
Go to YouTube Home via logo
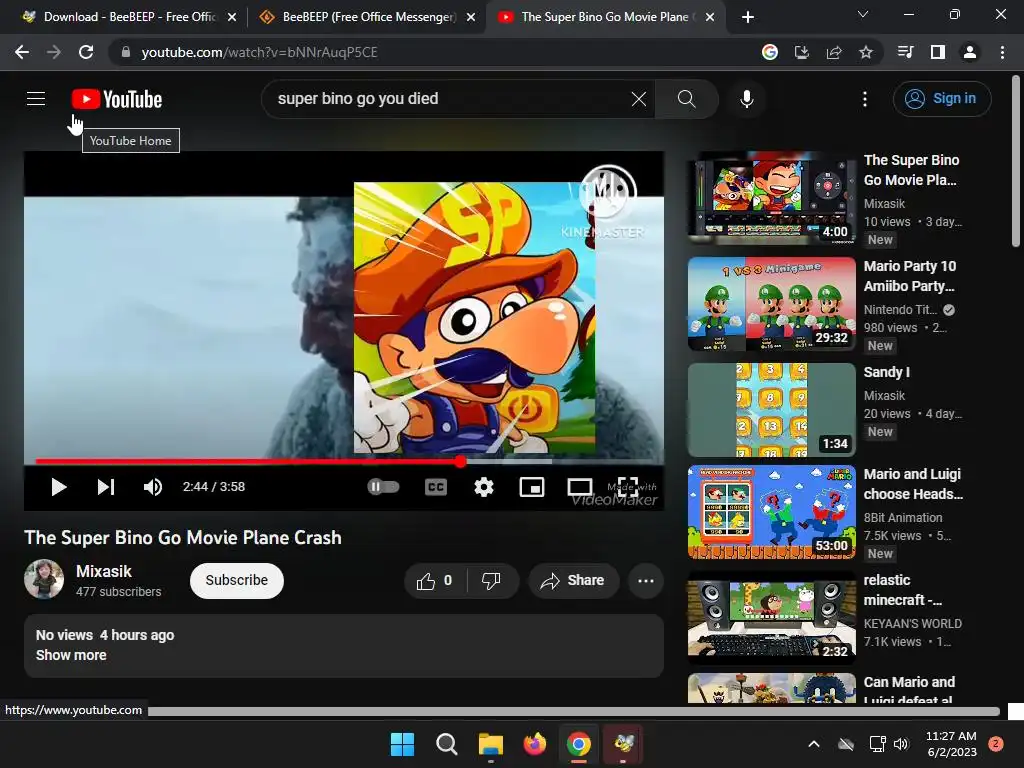point(117,99)
